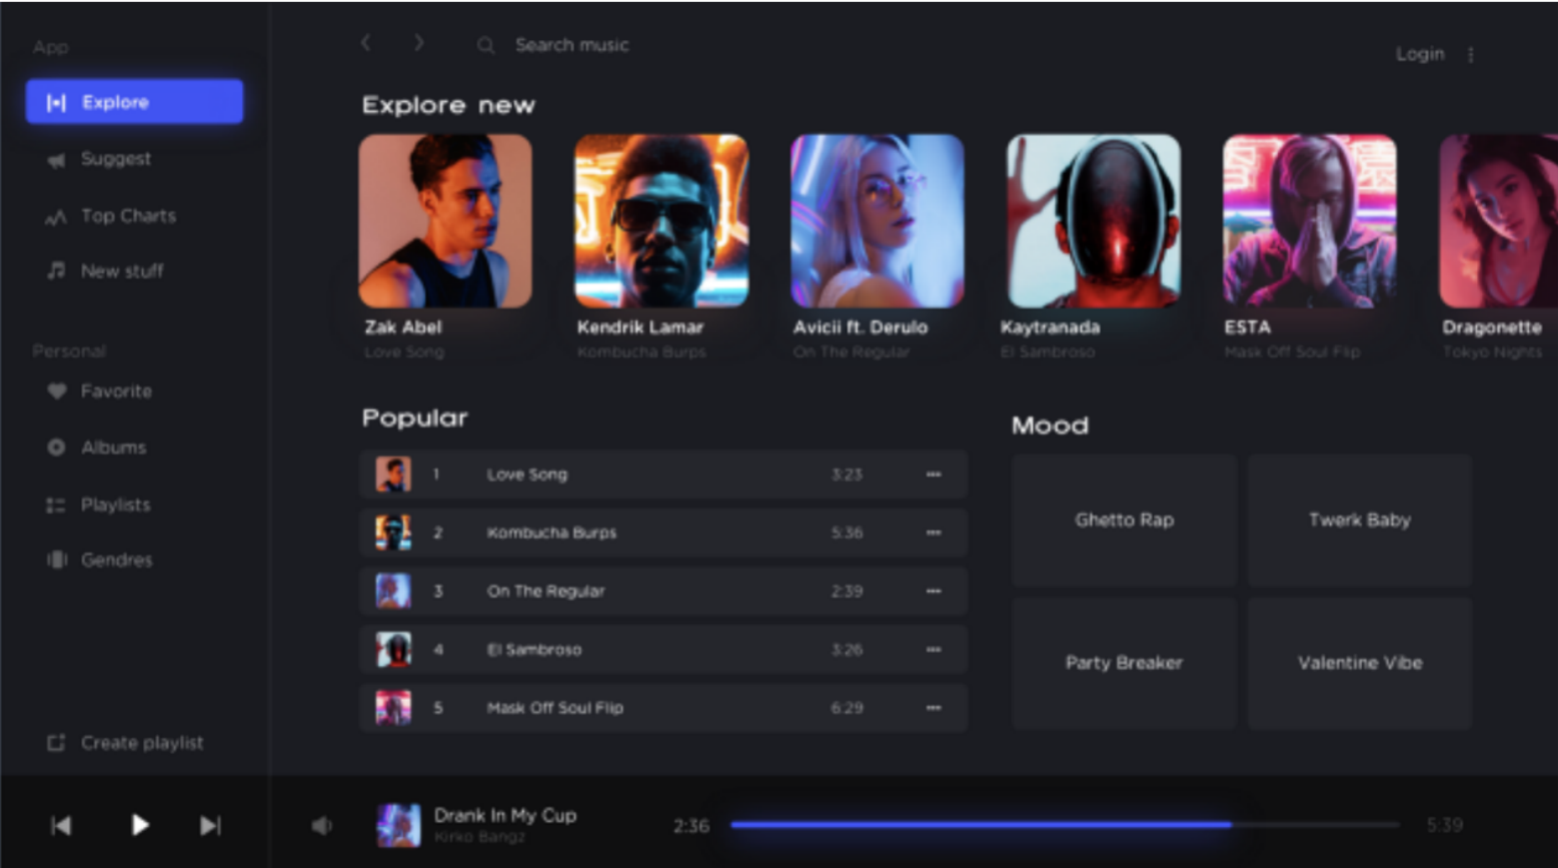Open Avicii ft. Derulo cover art
Image resolution: width=1558 pixels, height=868 pixels.
pyautogui.click(x=877, y=221)
